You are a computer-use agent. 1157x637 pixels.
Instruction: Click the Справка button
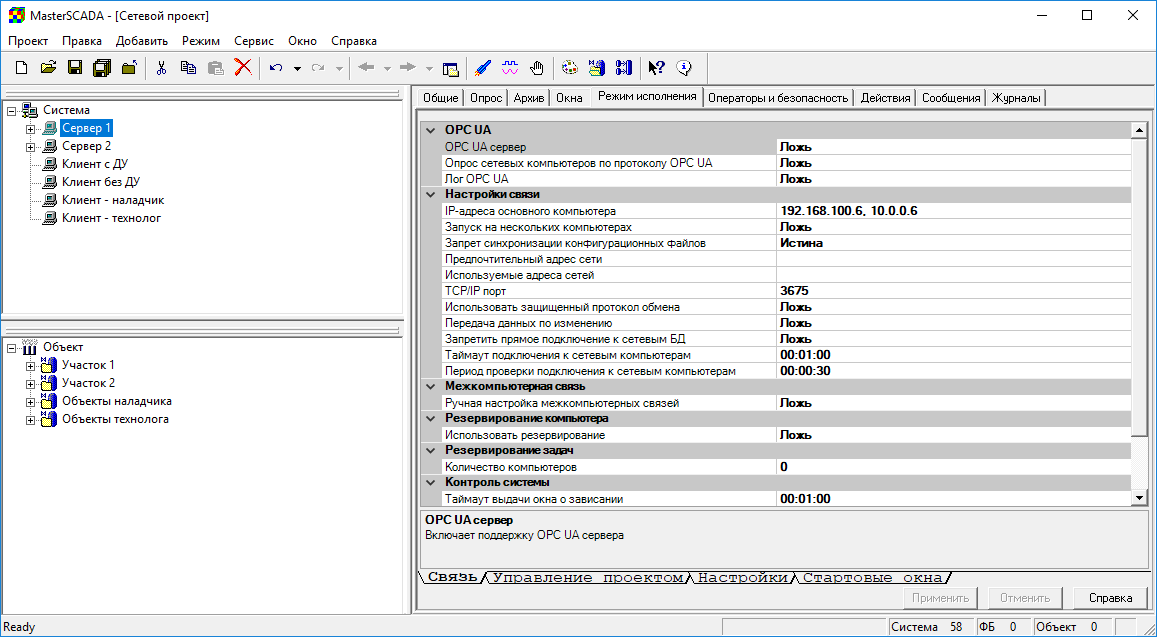coord(1111,598)
